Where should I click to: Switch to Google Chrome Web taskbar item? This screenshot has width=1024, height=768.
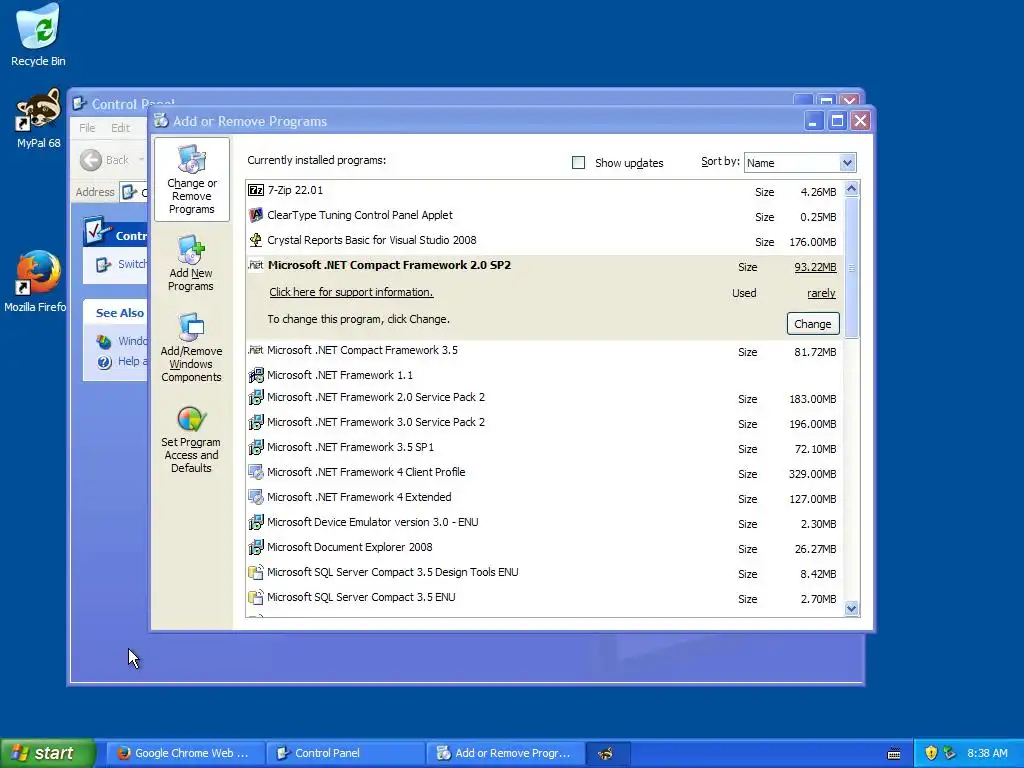coord(185,753)
